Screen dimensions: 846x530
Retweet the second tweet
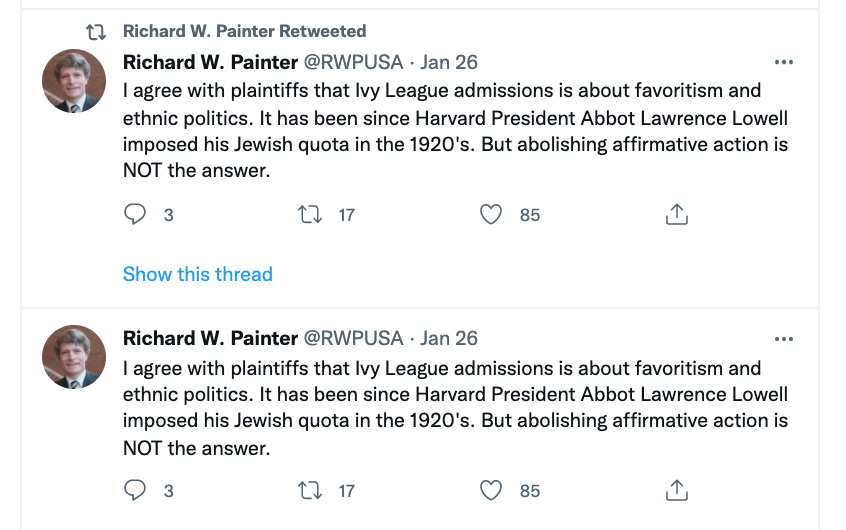click(311, 490)
